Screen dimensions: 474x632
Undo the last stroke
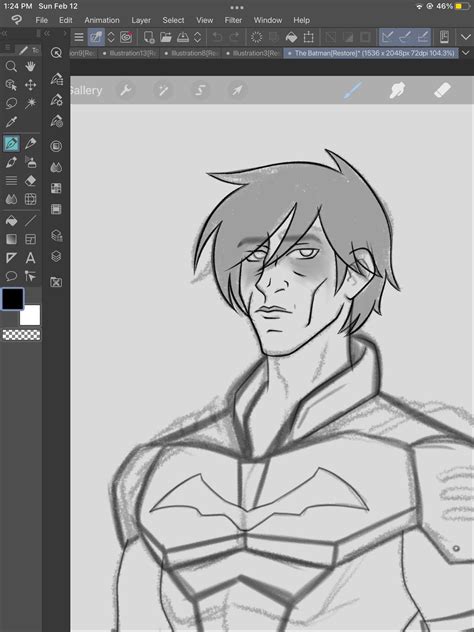click(x=217, y=37)
